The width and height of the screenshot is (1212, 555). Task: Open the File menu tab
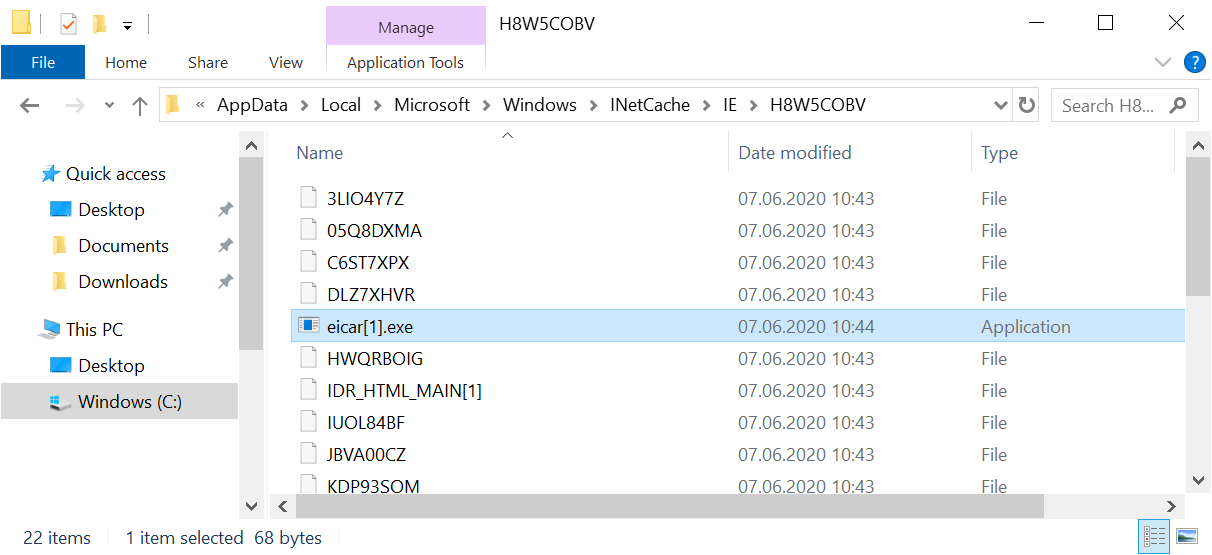(x=43, y=62)
